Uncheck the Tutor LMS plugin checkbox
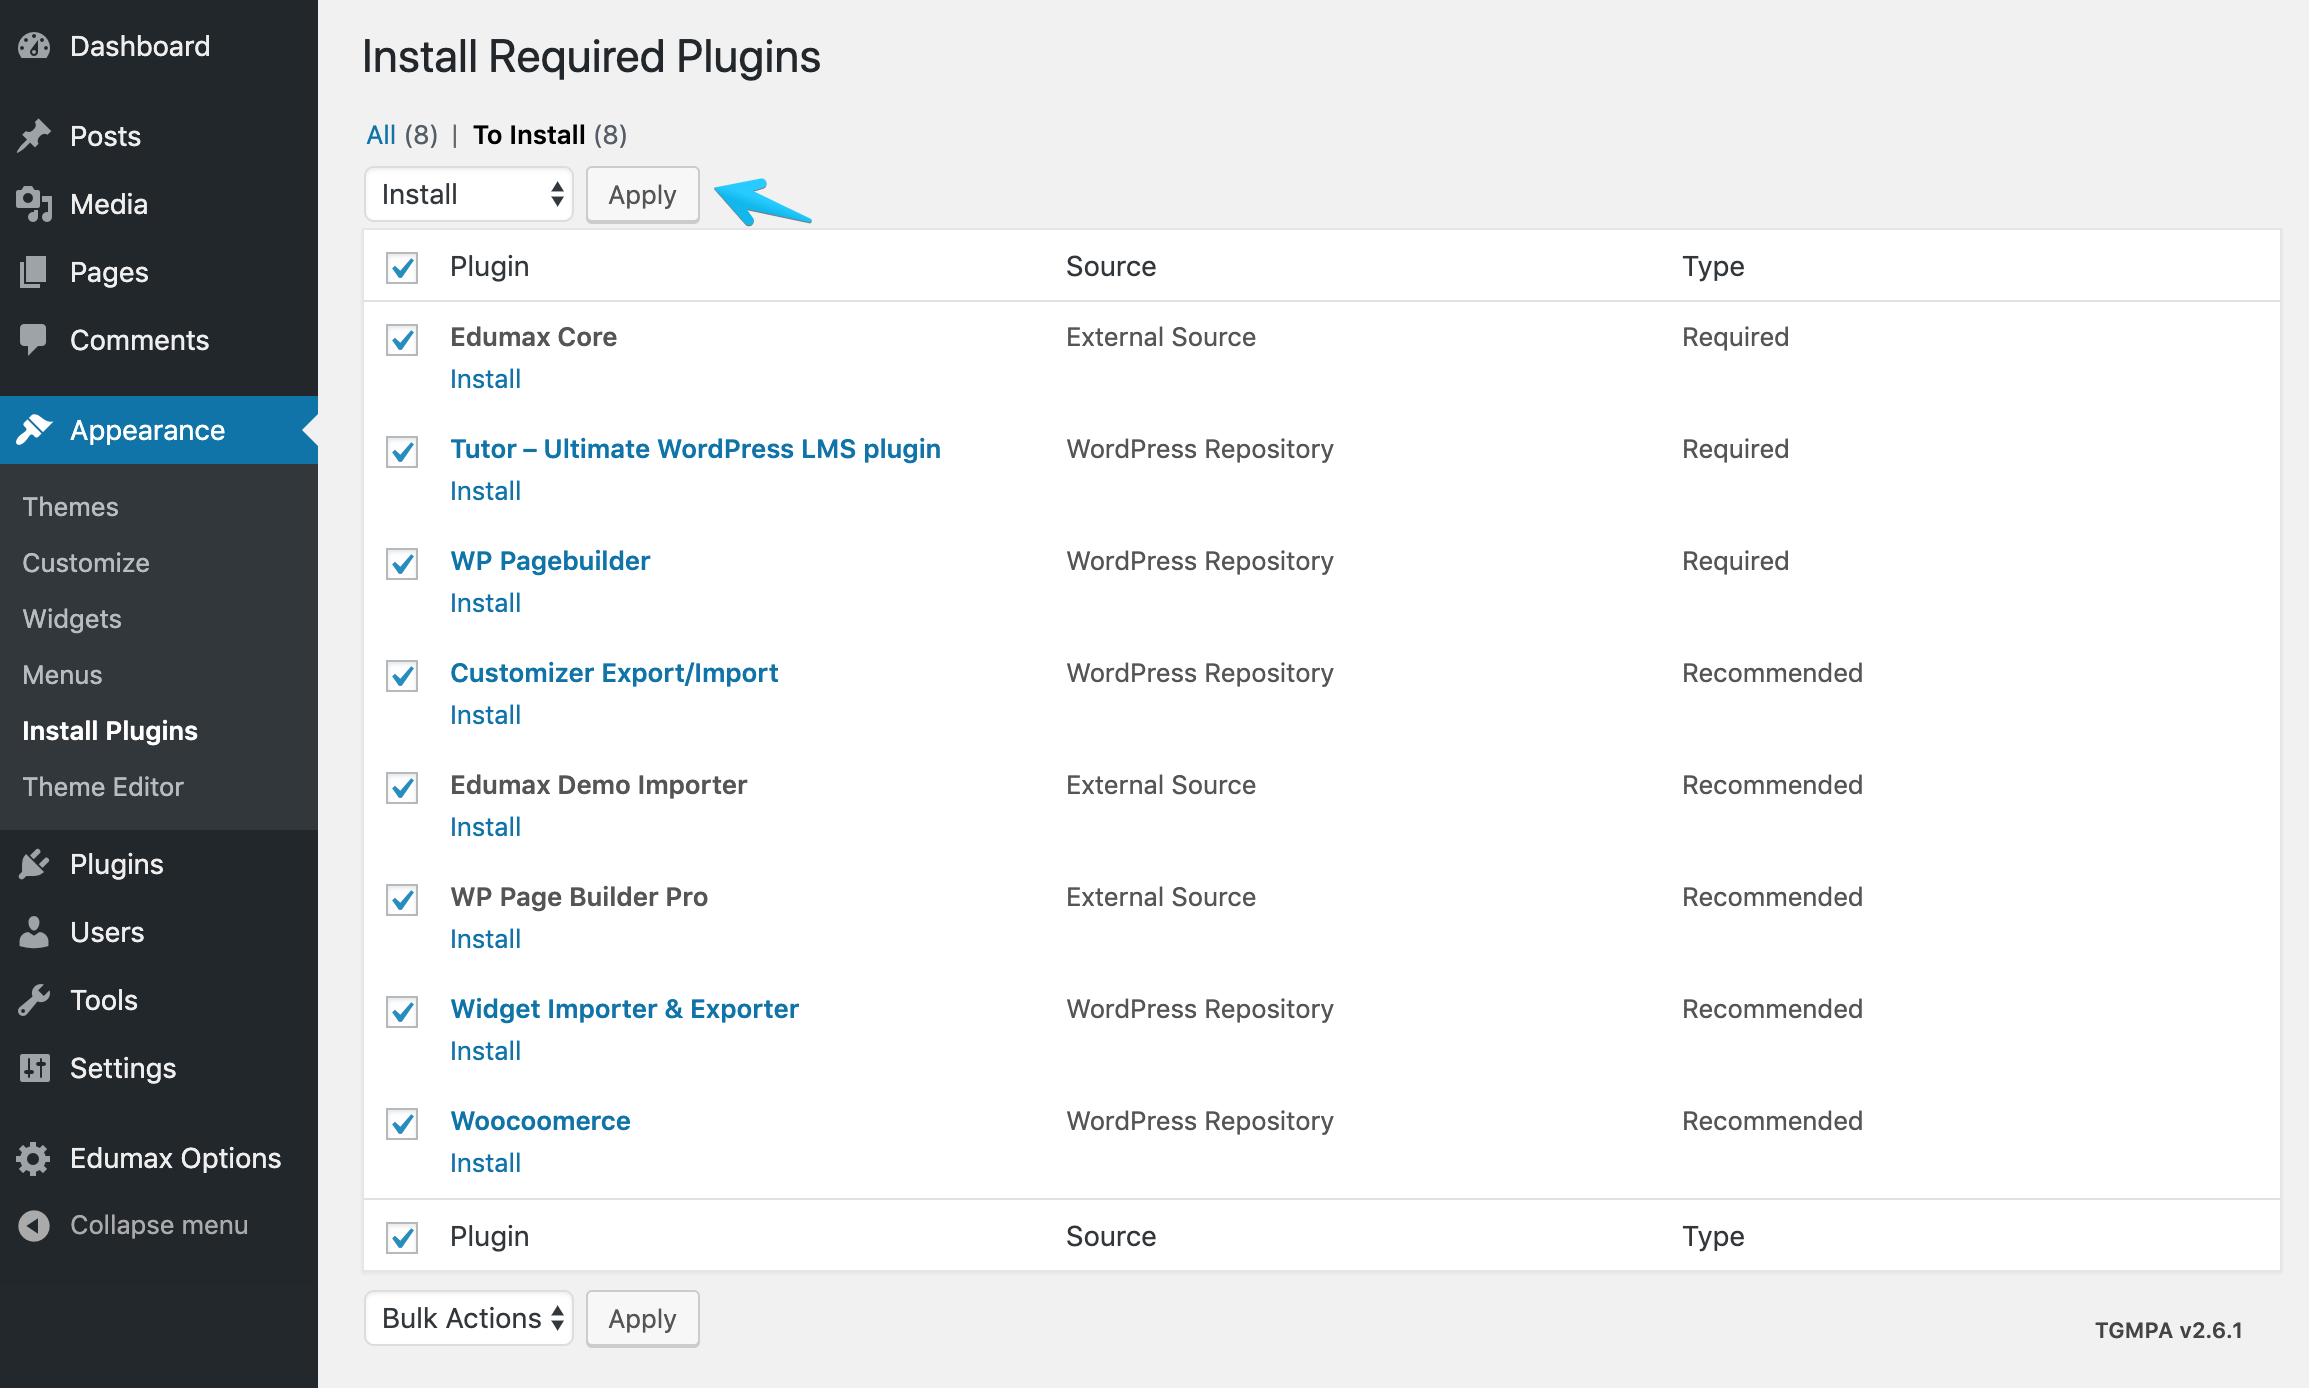Viewport: 2309px width, 1388px height. (x=402, y=451)
